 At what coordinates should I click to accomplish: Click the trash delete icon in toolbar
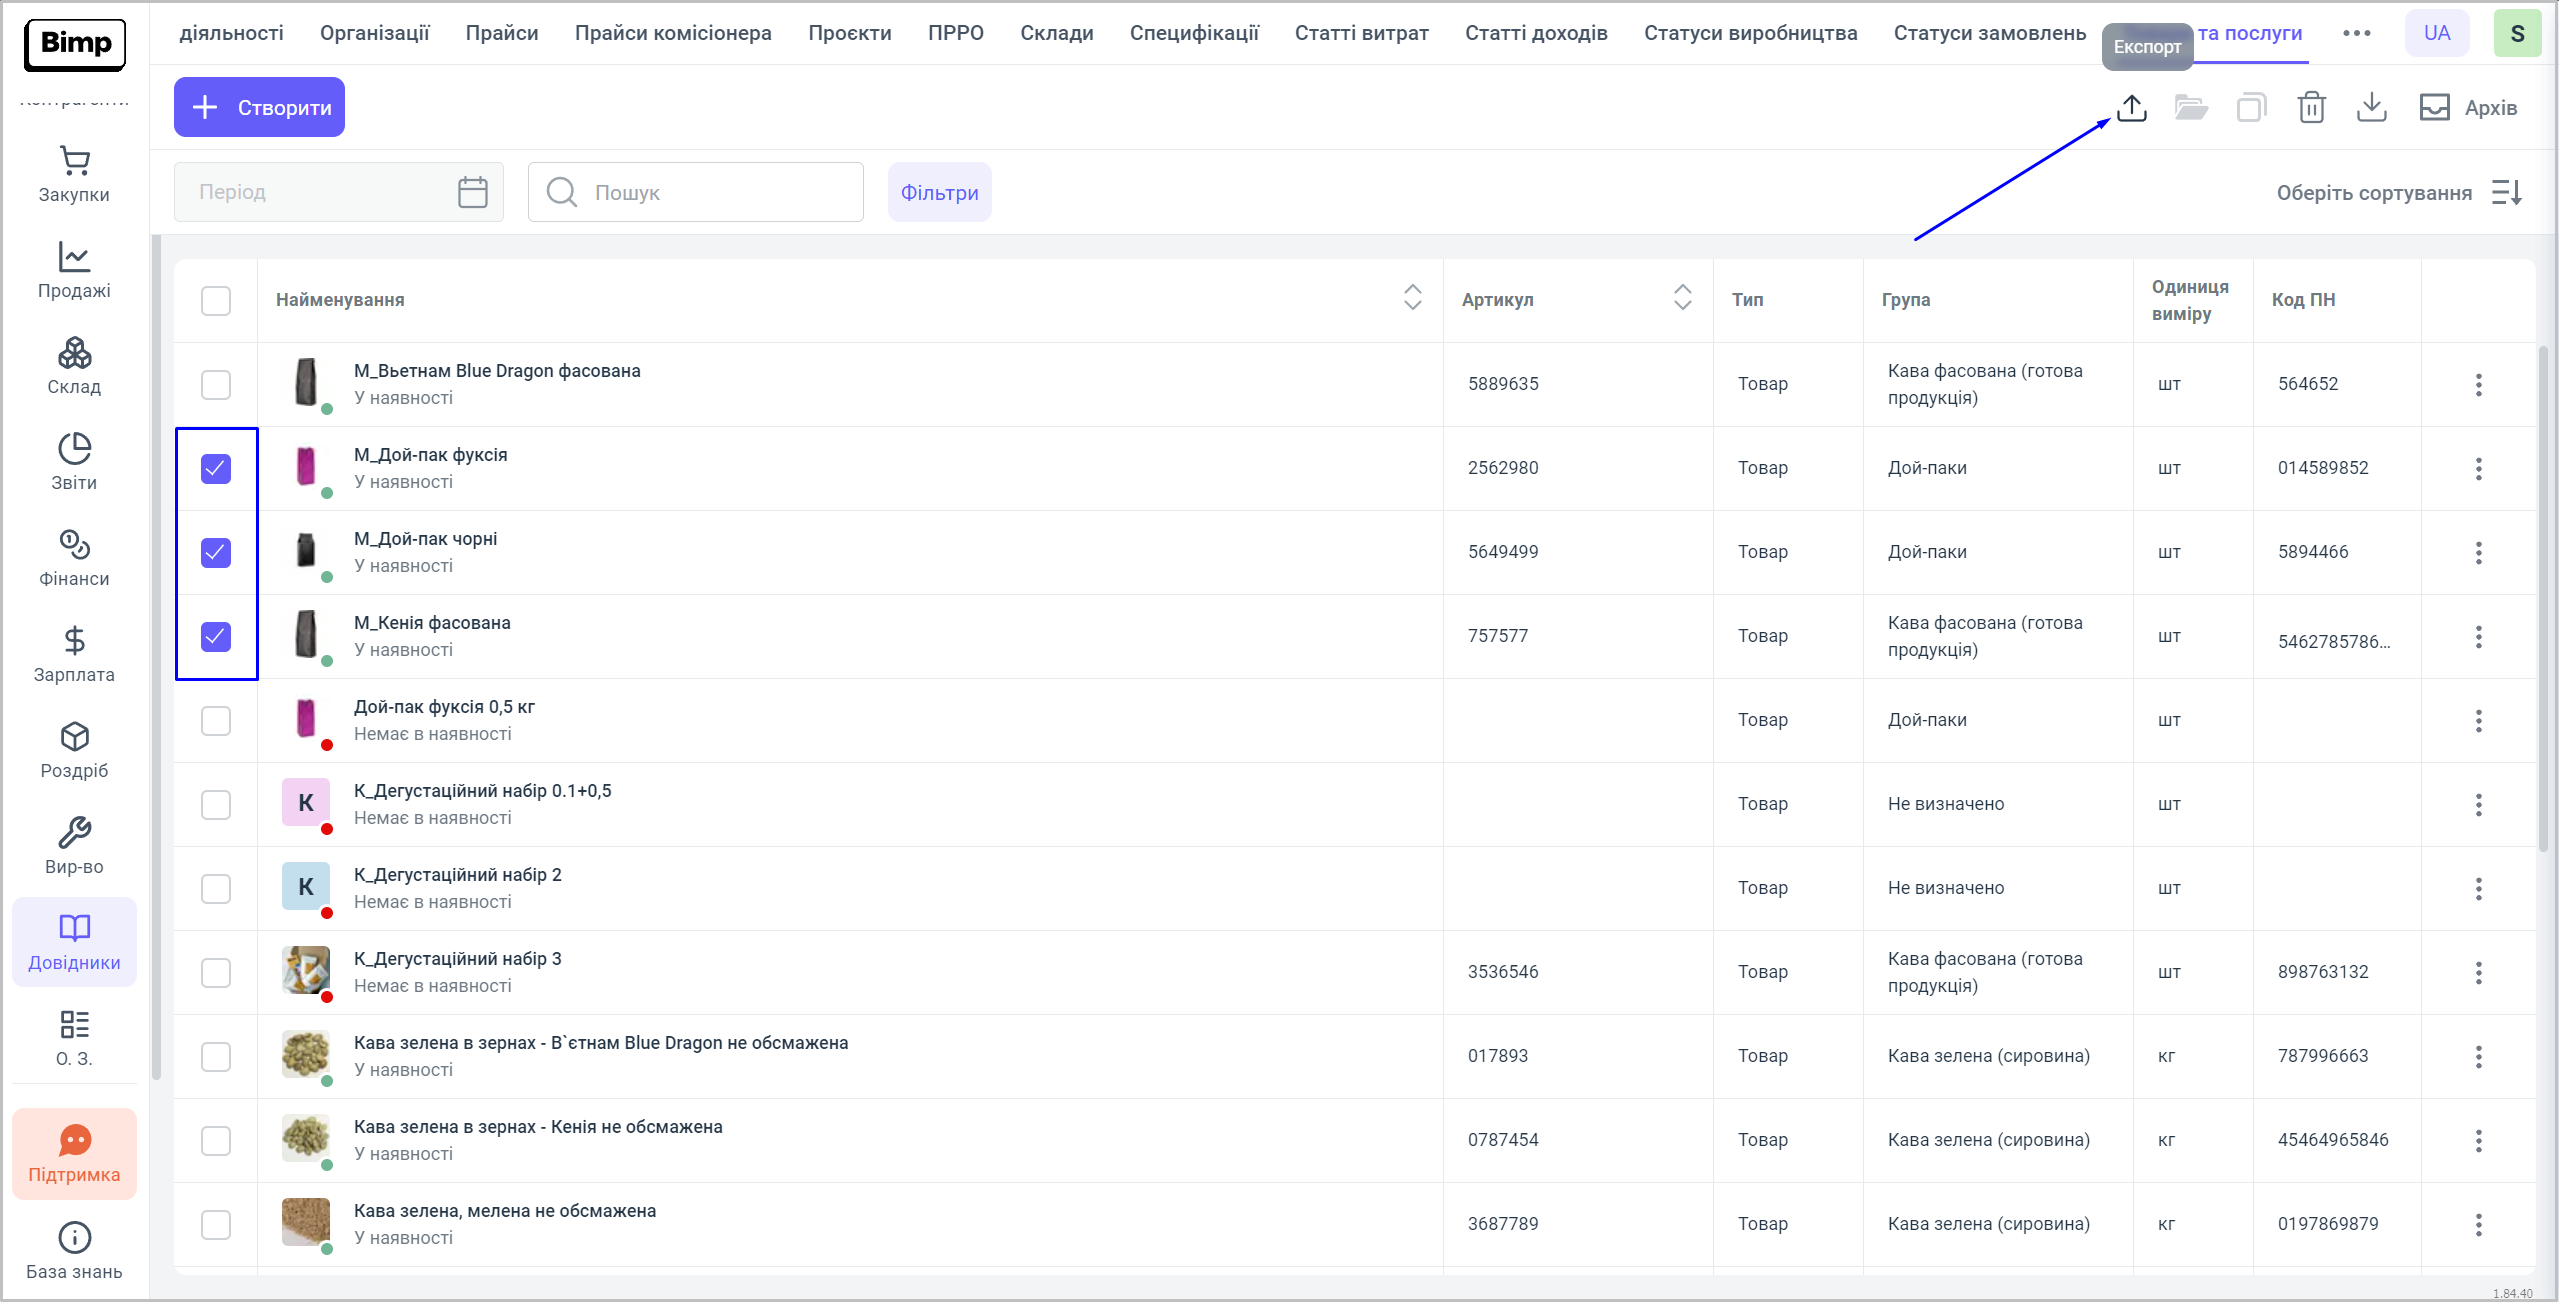pyautogui.click(x=2311, y=108)
